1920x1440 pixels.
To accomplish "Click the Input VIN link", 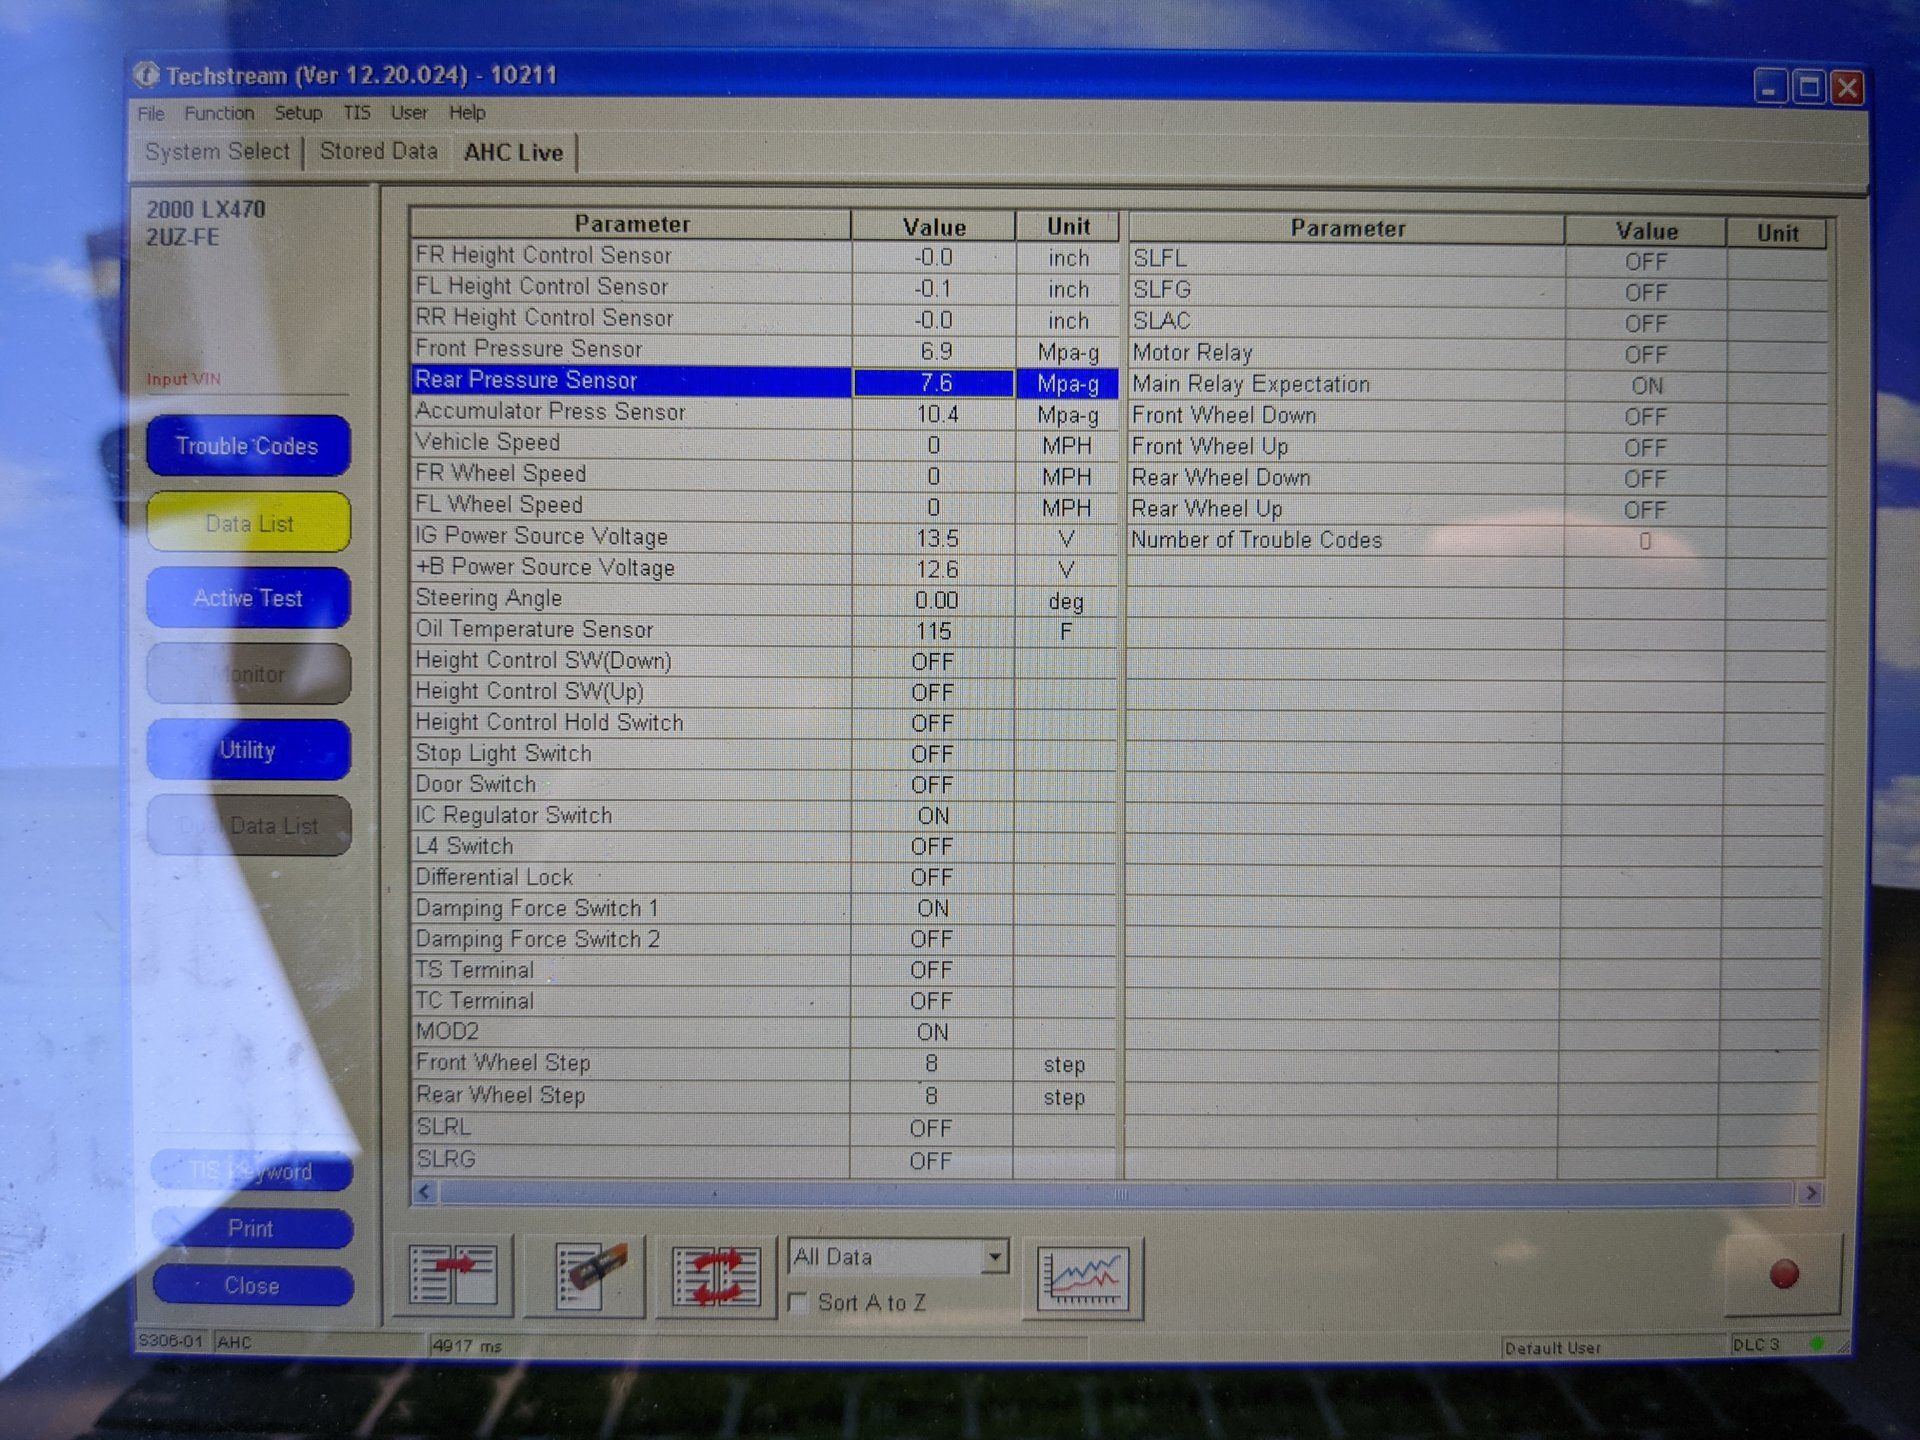I will coord(184,379).
